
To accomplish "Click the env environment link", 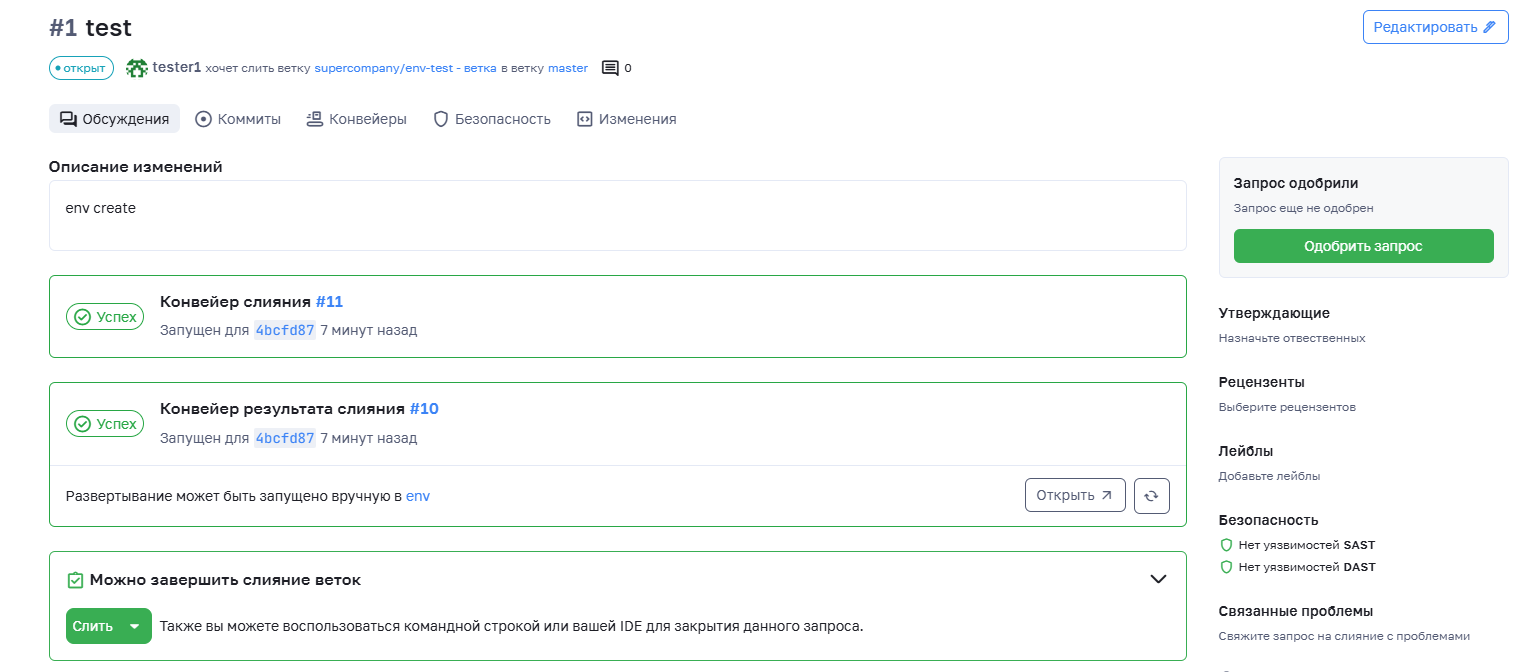I will [x=418, y=495].
